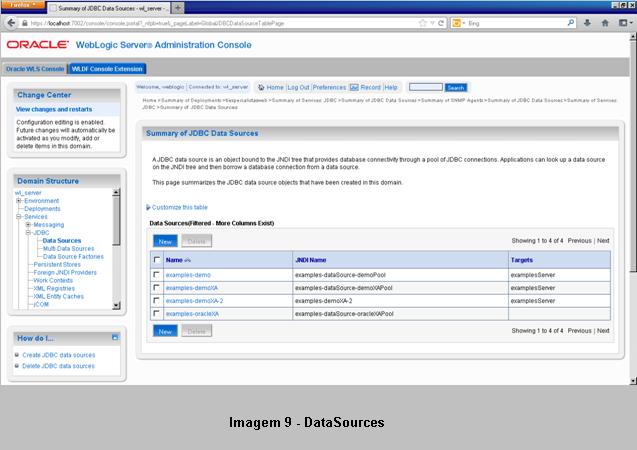Image resolution: width=637 pixels, height=450 pixels.
Task: Select Work Contexts tree item
Action: (x=53, y=281)
